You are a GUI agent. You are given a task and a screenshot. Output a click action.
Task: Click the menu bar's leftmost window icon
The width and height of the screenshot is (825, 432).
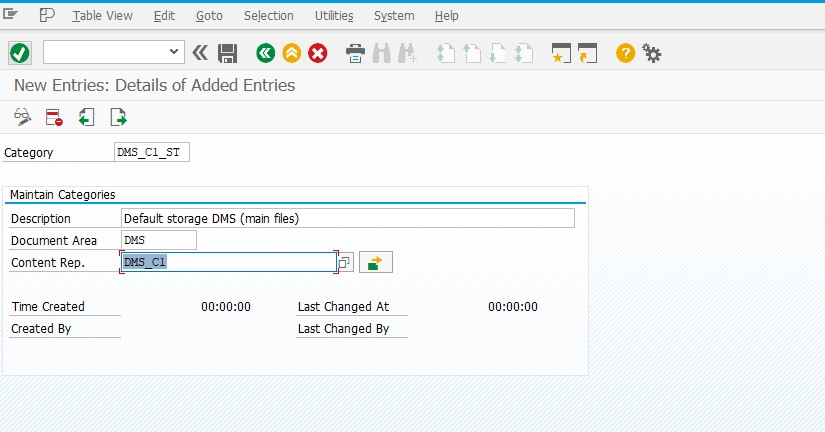(10, 14)
